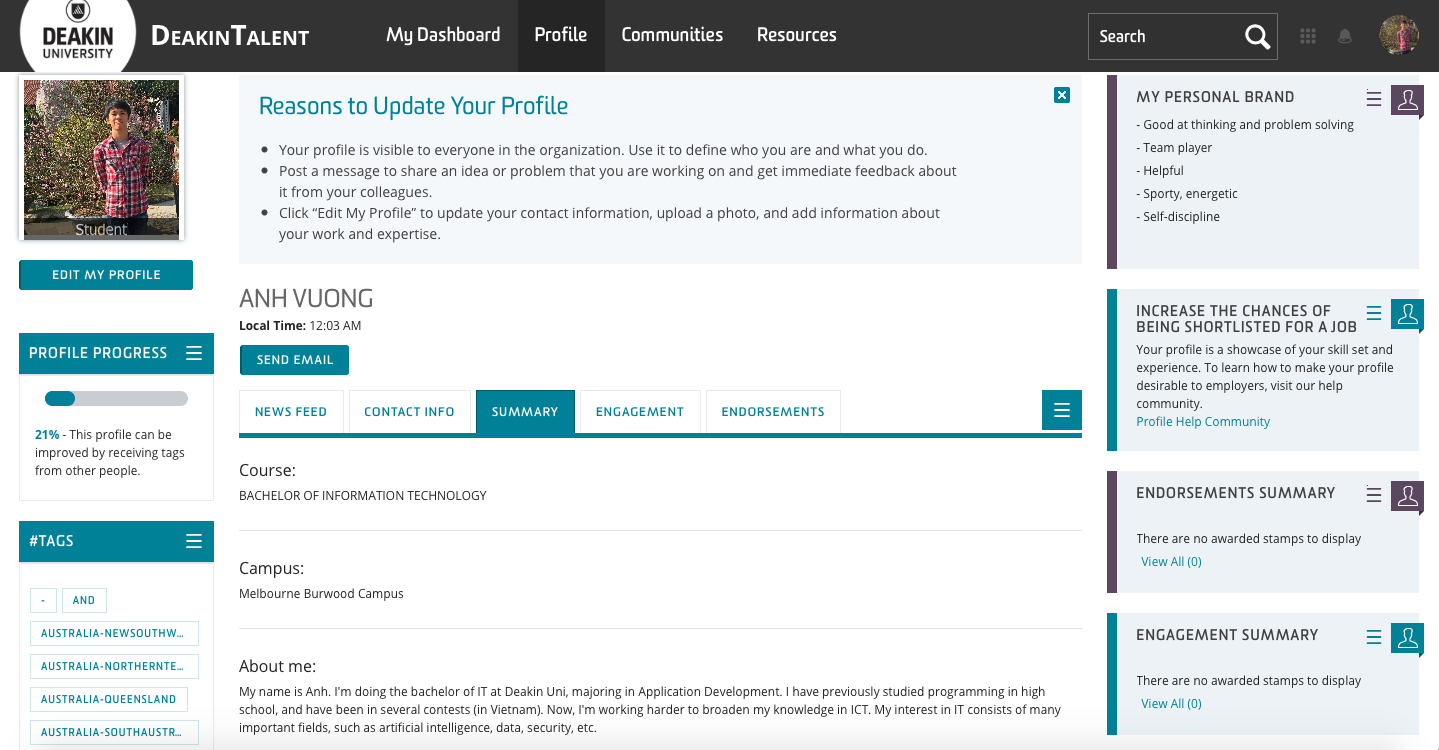Switch to the Engagement tab
This screenshot has height=750, width=1439.
click(640, 411)
